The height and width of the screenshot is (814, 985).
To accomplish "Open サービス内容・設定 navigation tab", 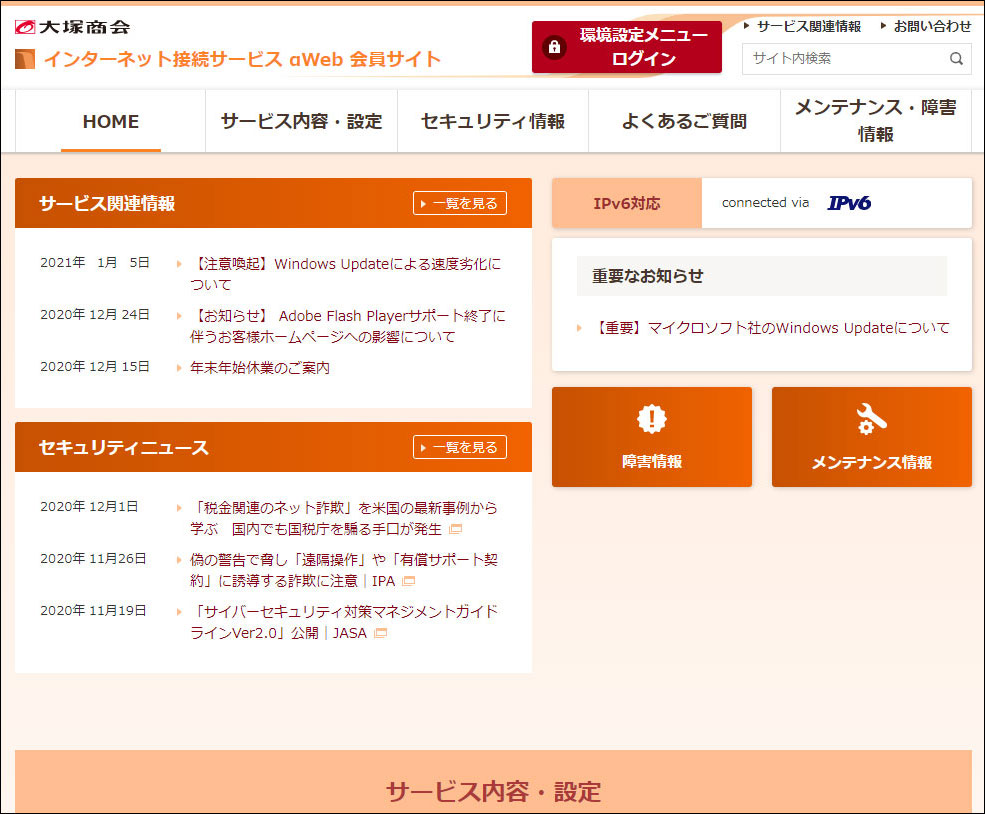I will point(301,121).
